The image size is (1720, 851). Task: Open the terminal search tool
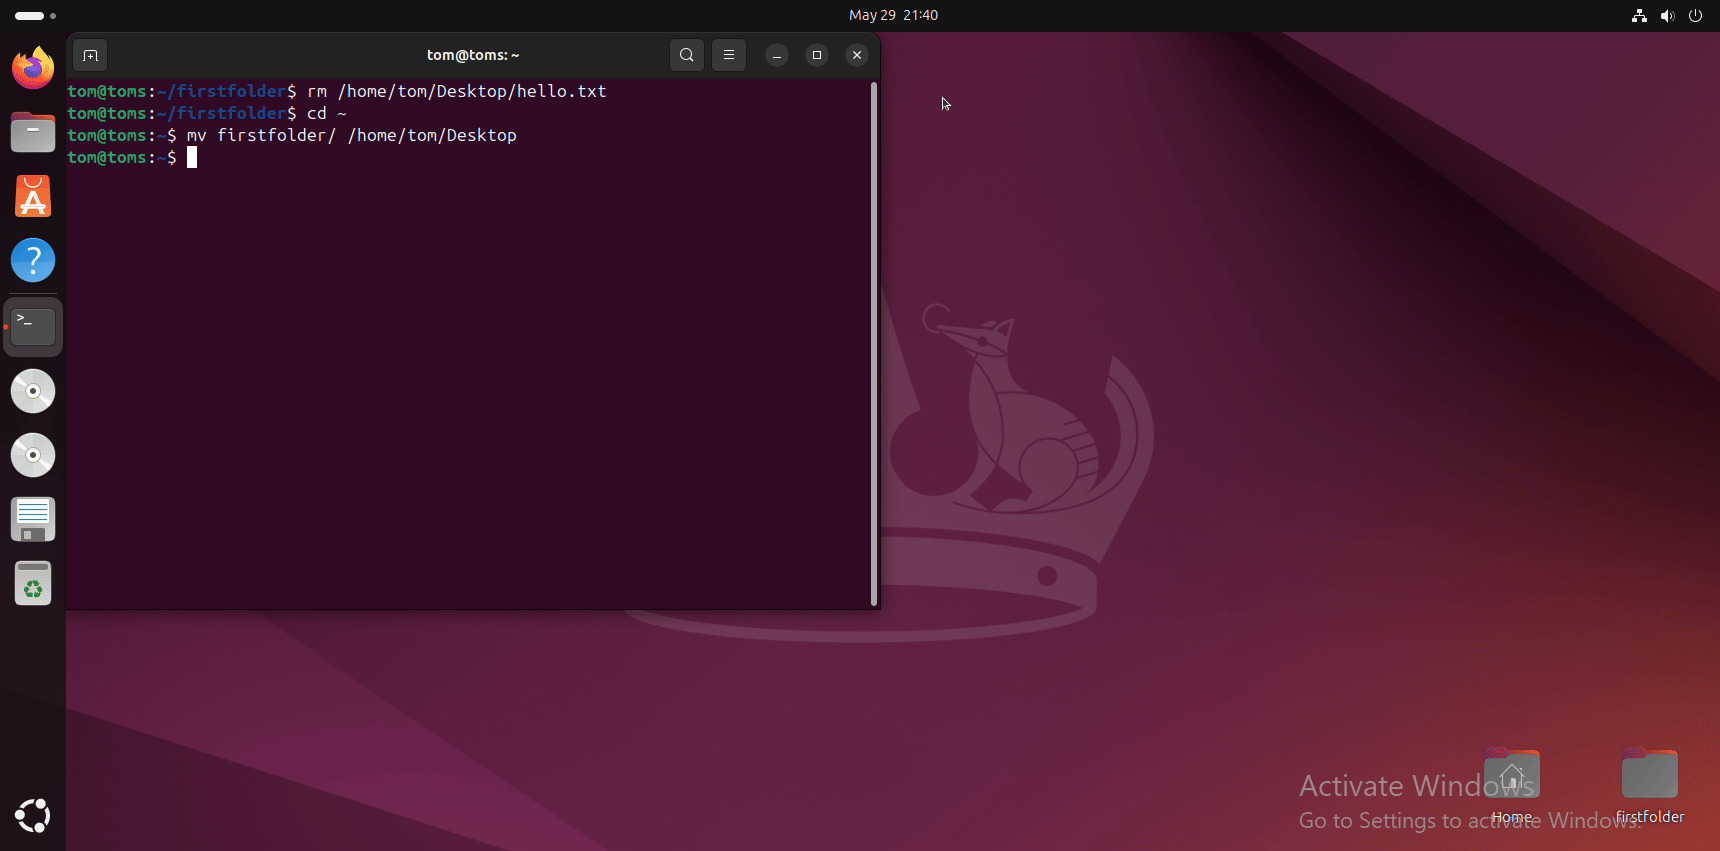[x=687, y=55]
